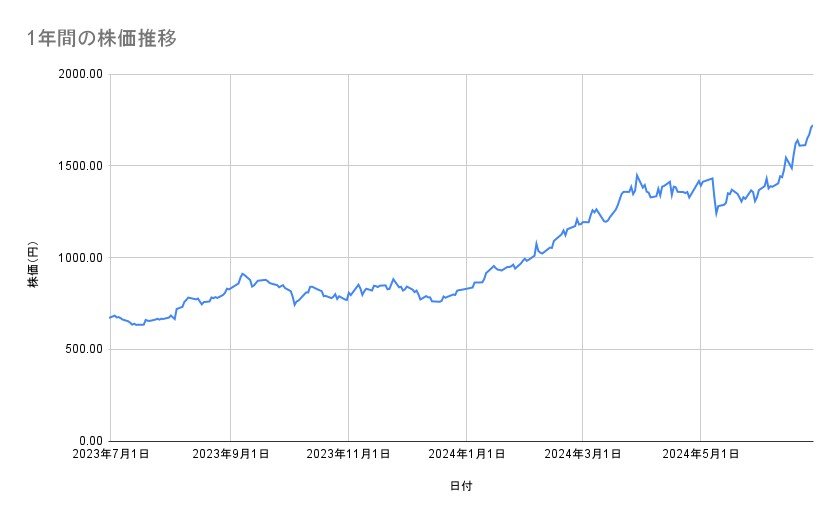Click the chart title 1年間の株価推移
Image resolution: width=839 pixels, height=519 pixels.
coord(102,38)
